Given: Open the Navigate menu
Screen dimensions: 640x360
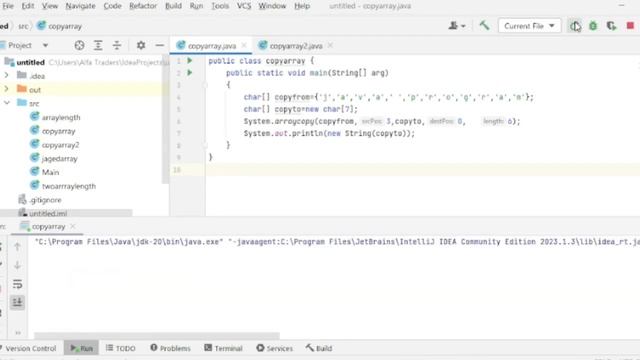Looking at the screenshot, I should [80, 6].
